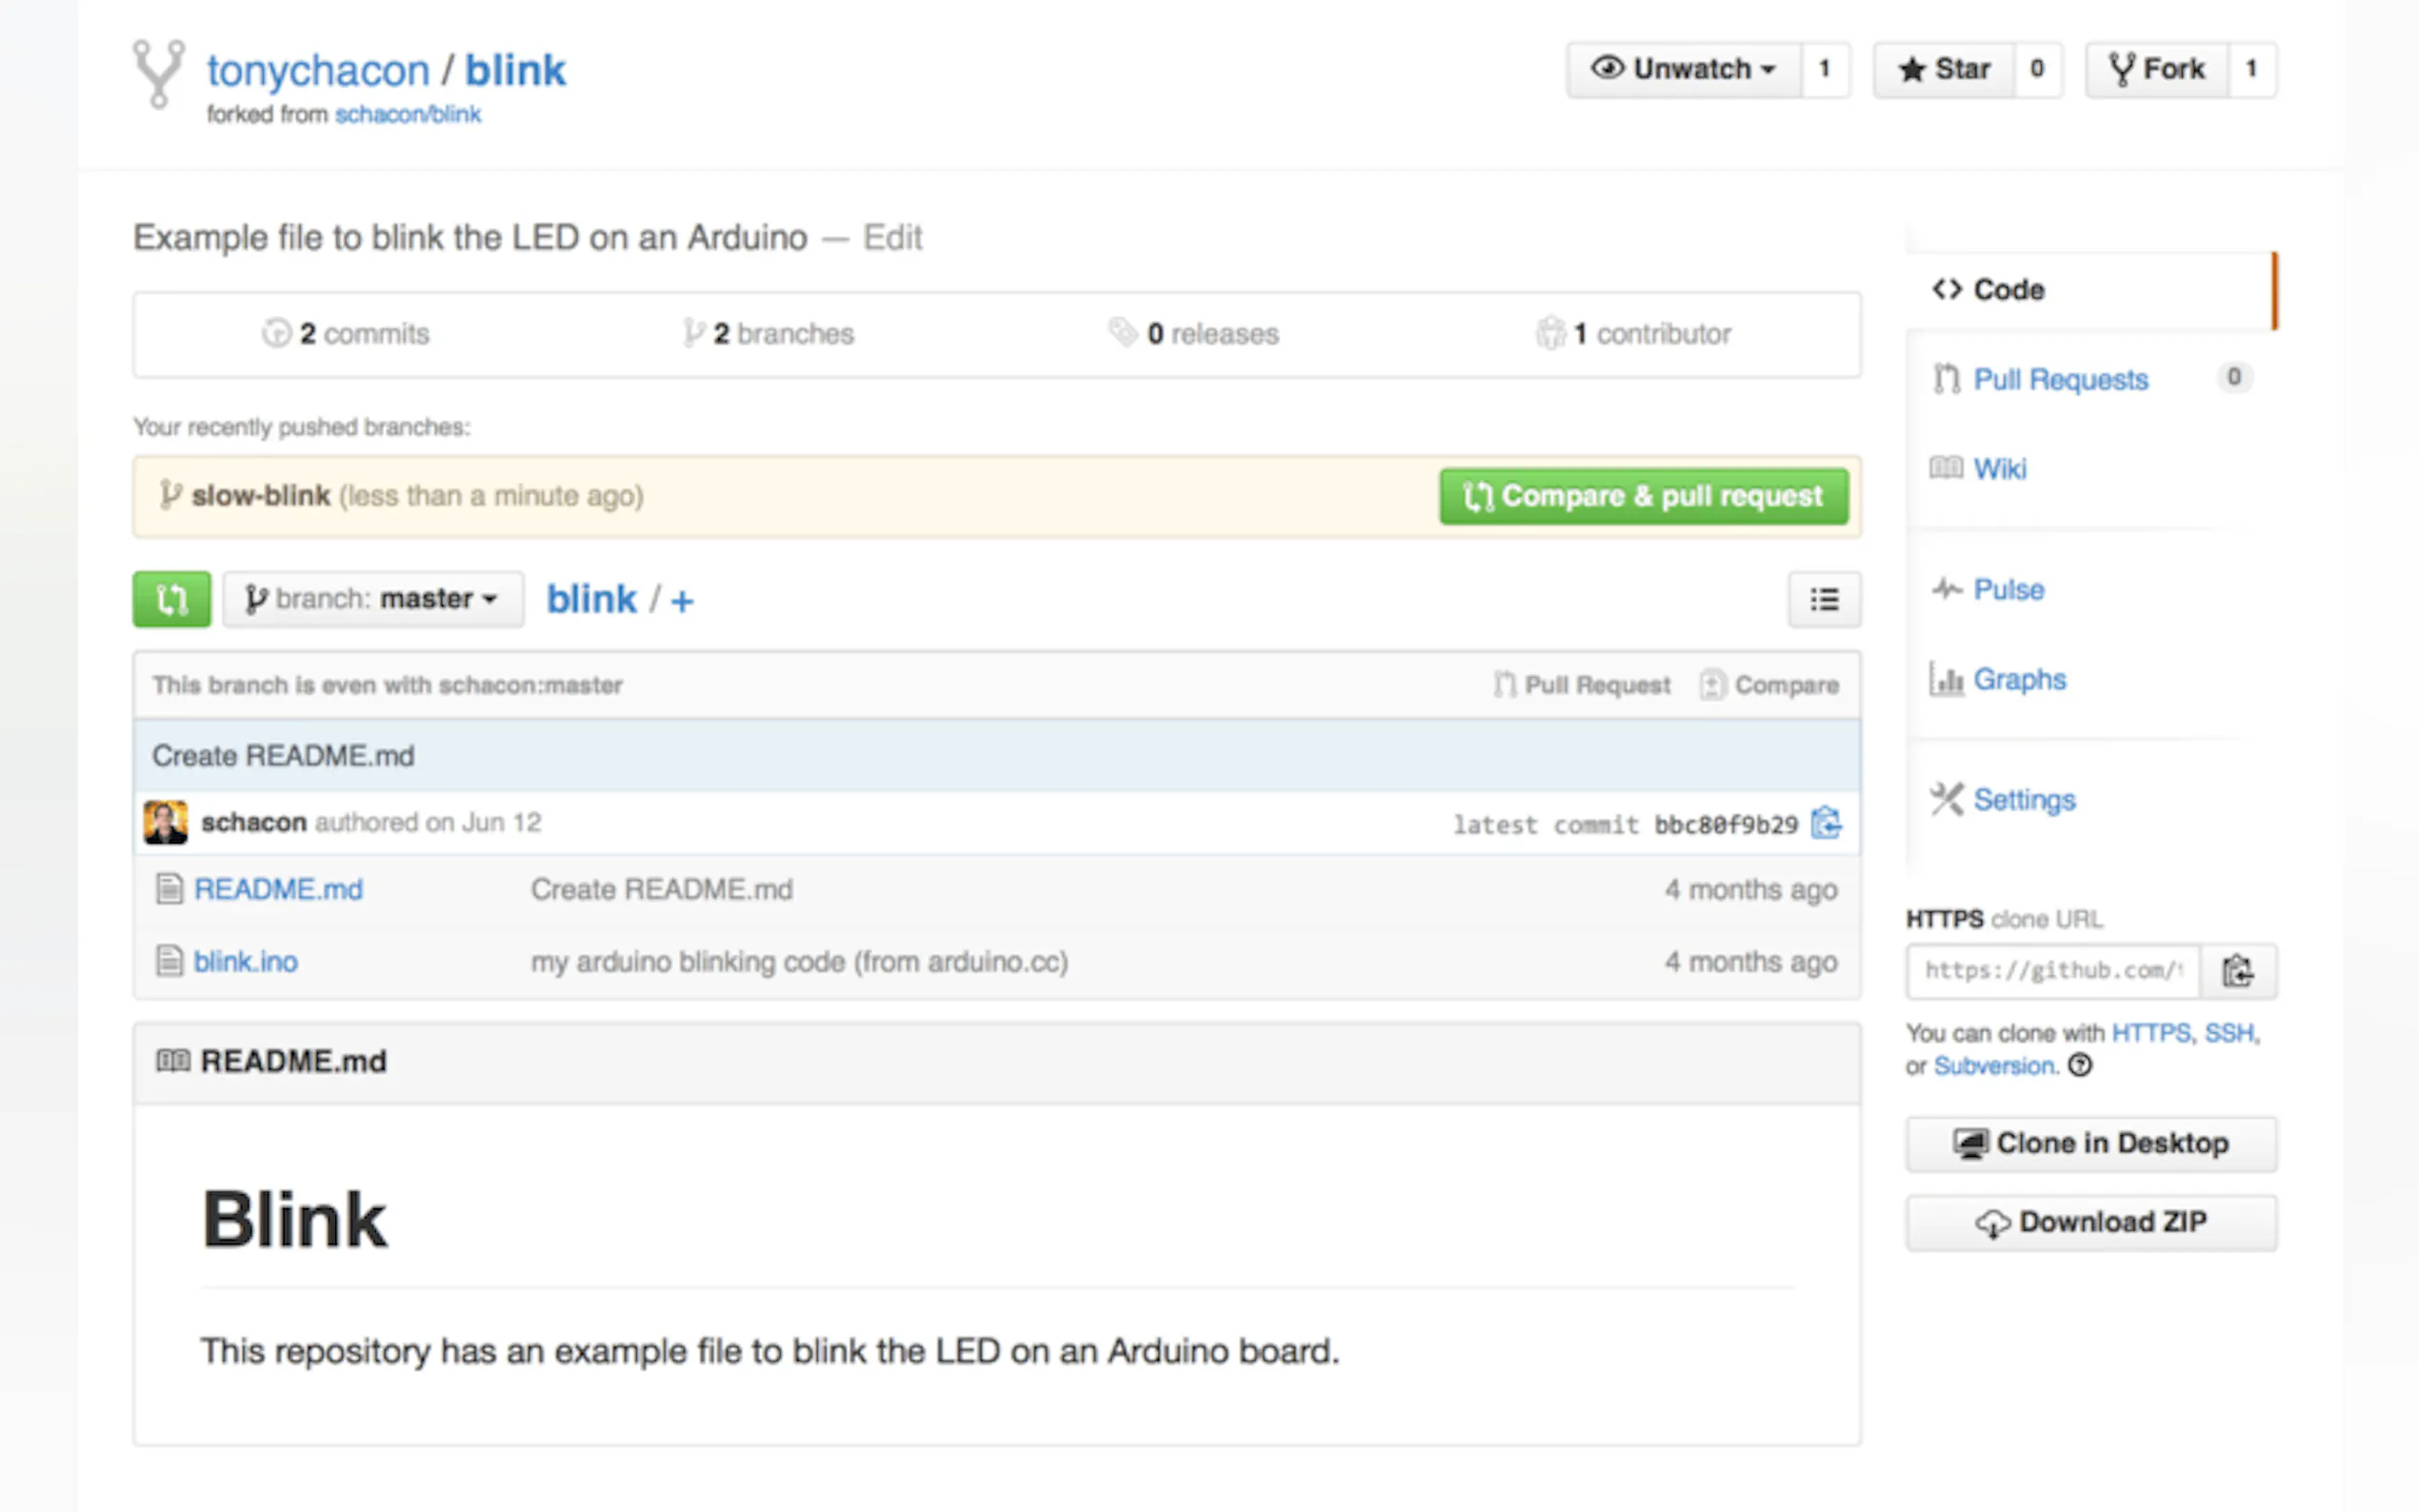
Task: Open the README.md file
Action: 278,889
